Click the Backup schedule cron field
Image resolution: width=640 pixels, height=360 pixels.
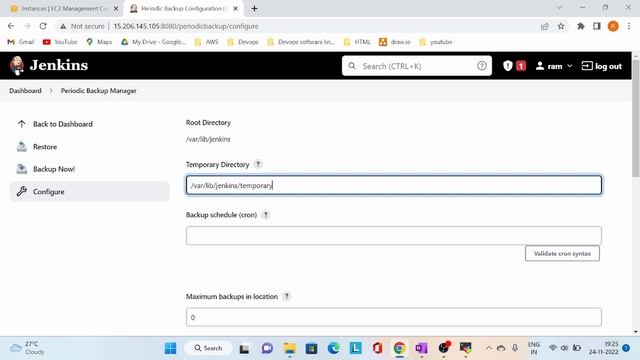393,236
